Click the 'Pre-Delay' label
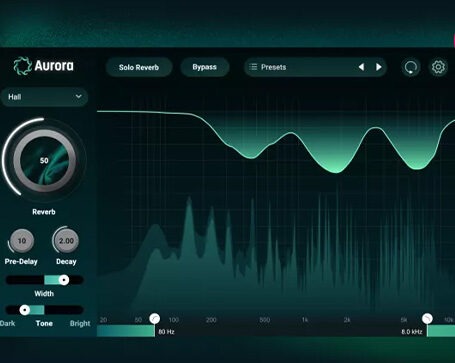The height and width of the screenshot is (363, 455). tap(21, 262)
